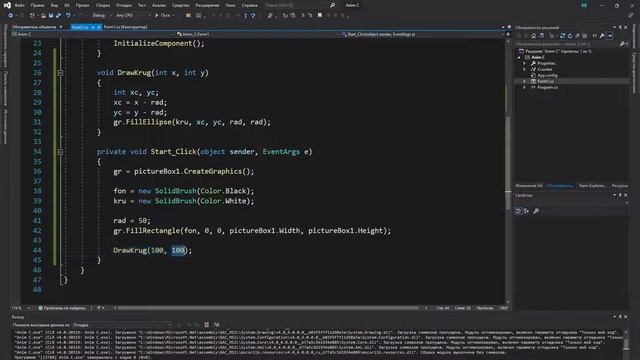Open the Start_Click member navigation dropdown

coord(422,34)
